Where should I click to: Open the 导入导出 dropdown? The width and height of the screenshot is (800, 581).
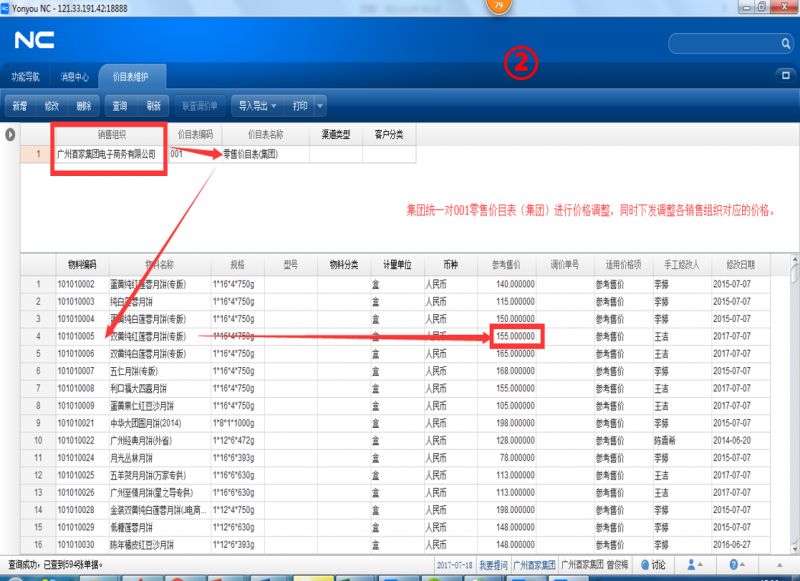click(257, 106)
